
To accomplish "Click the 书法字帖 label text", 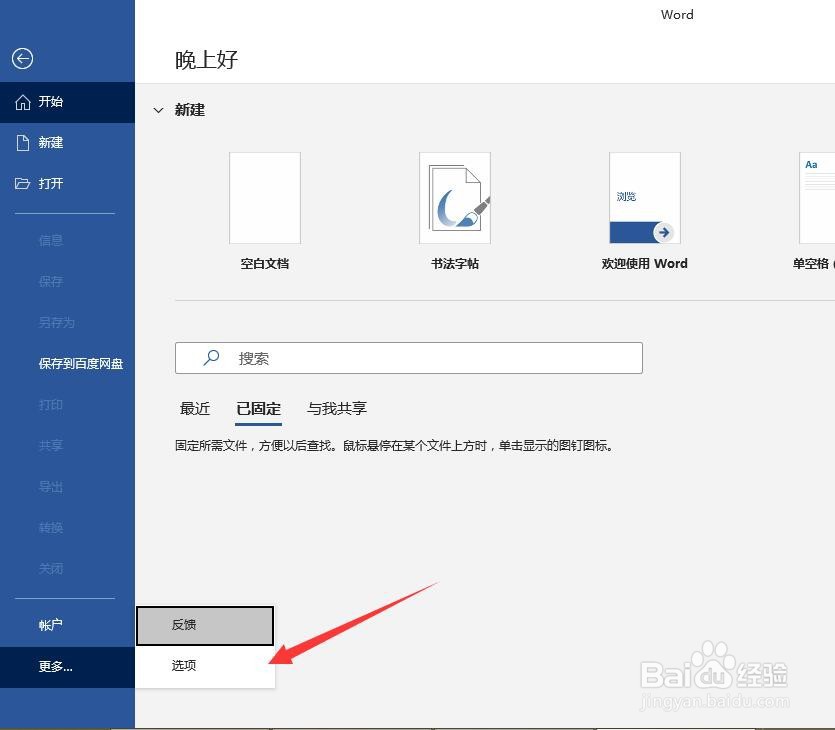I will click(x=455, y=264).
